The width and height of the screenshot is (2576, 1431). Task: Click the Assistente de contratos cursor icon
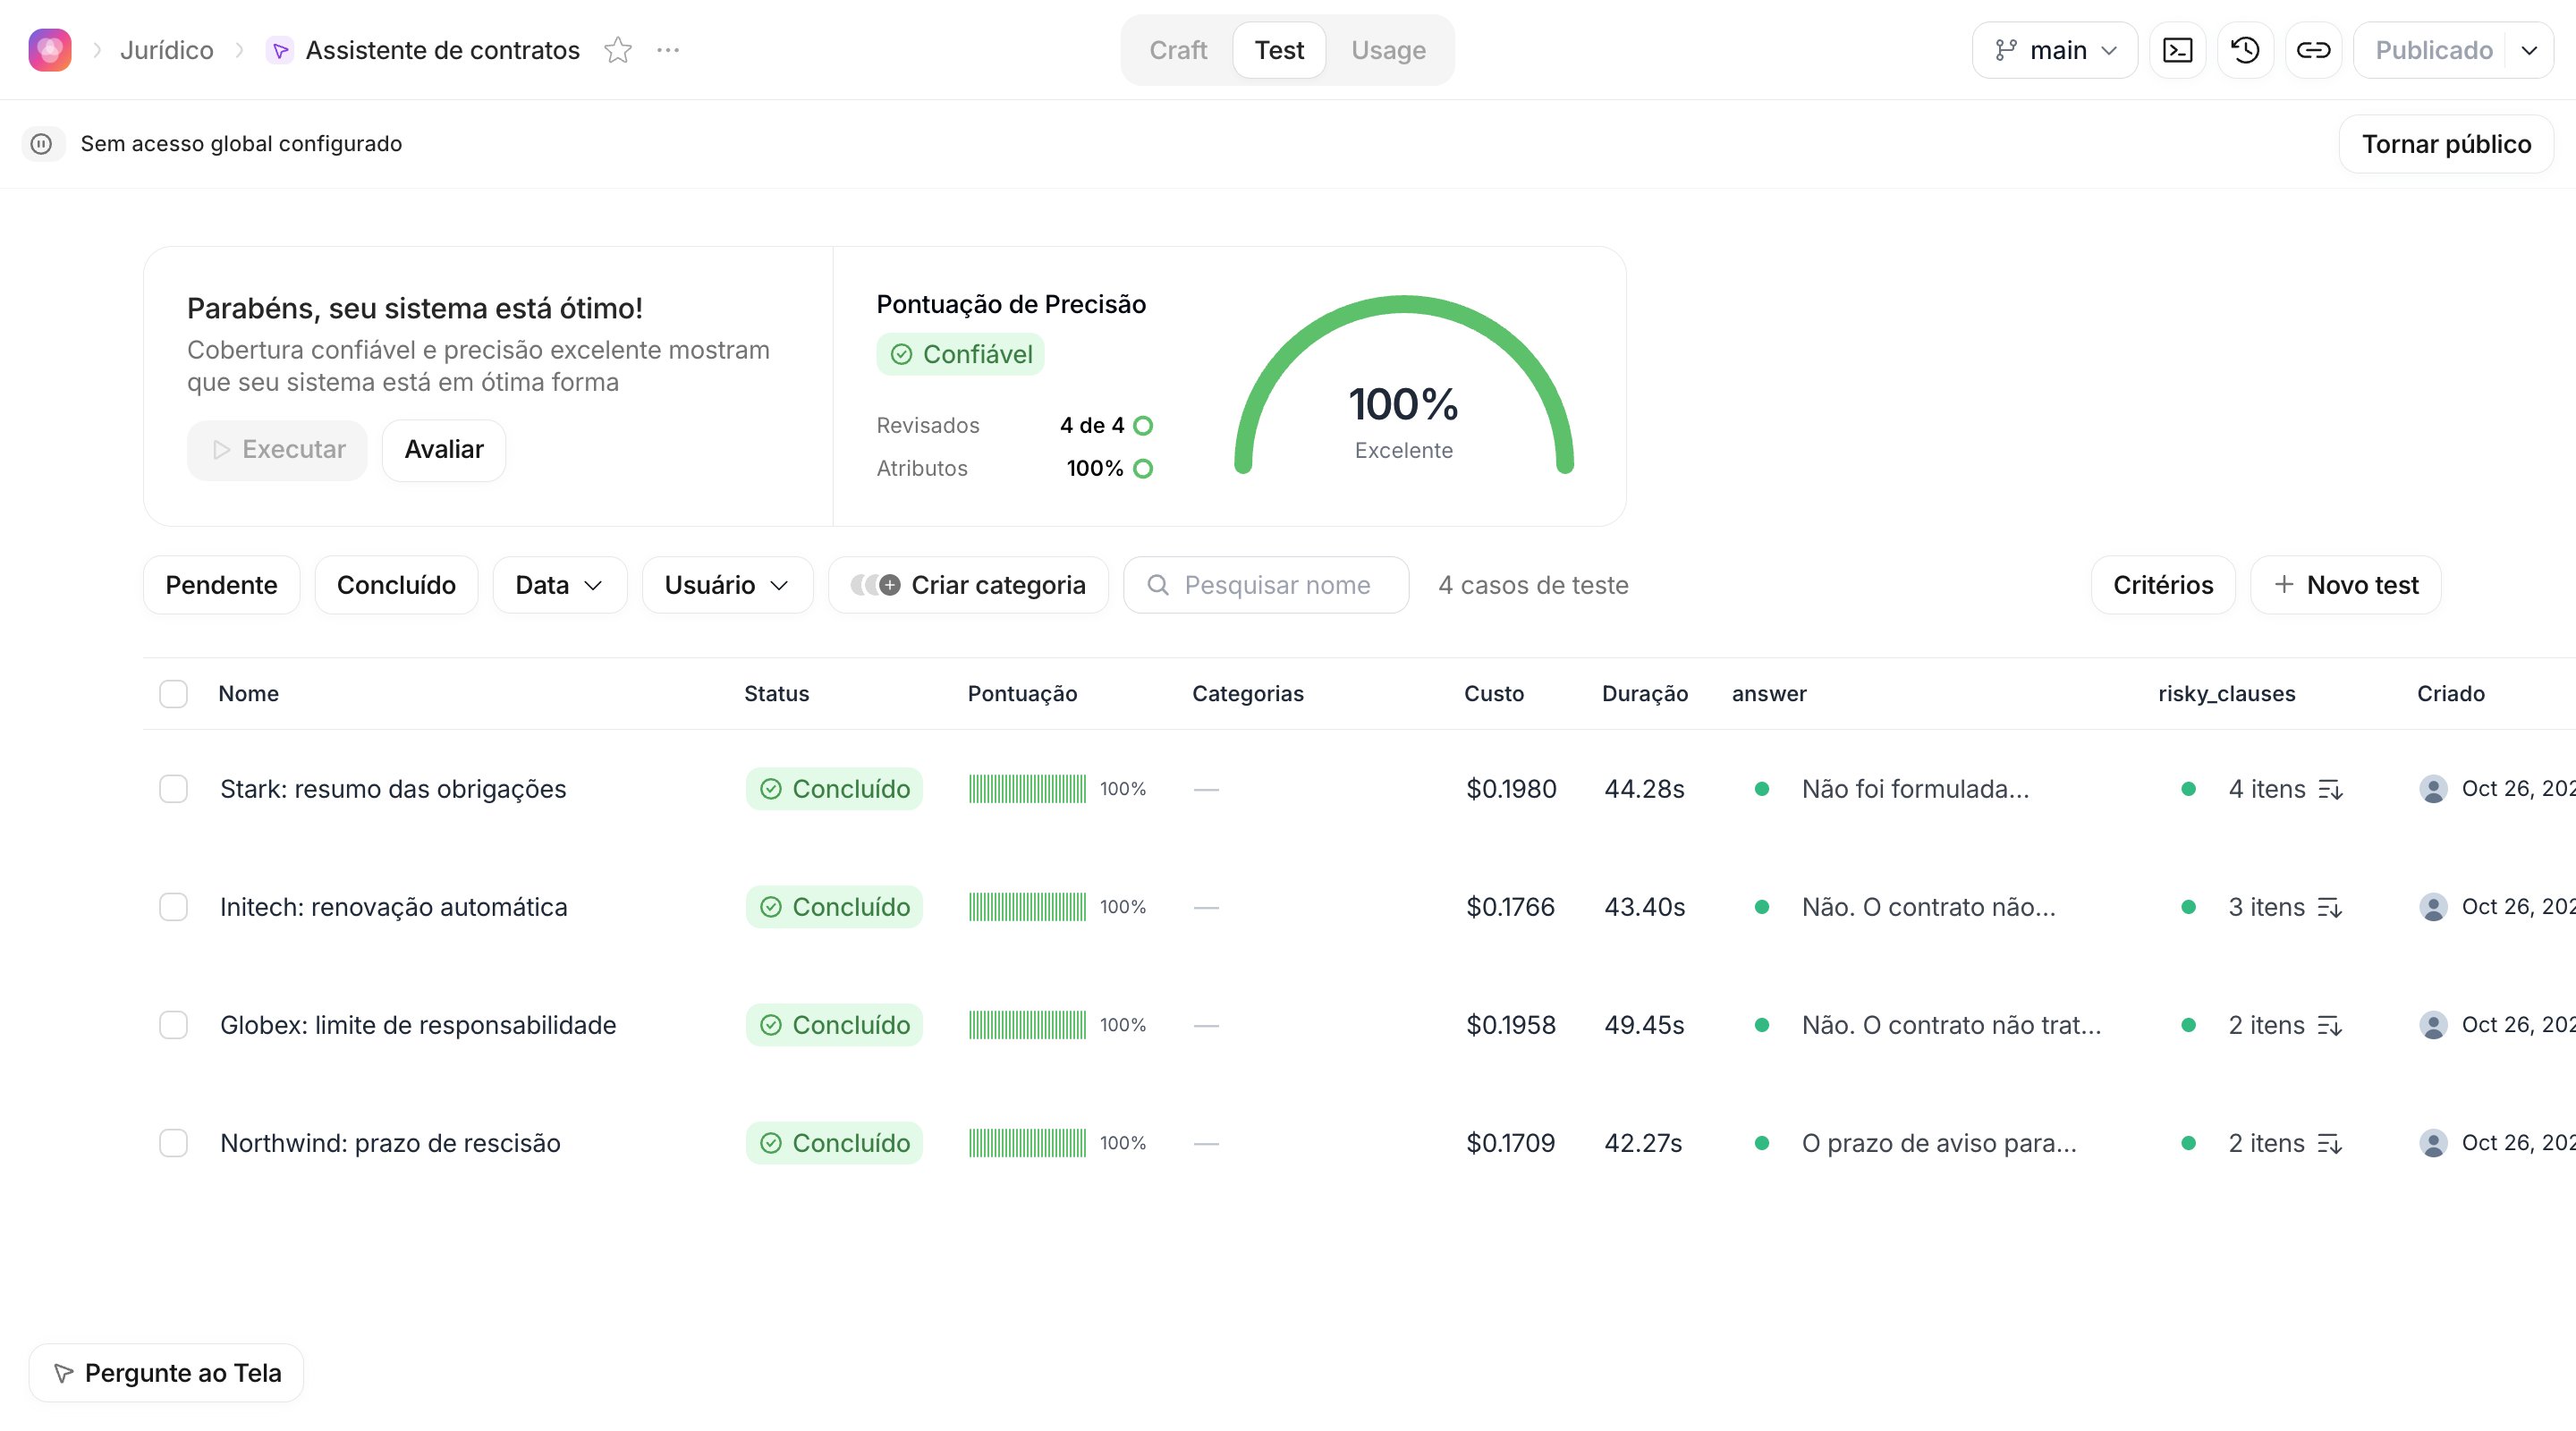point(280,50)
